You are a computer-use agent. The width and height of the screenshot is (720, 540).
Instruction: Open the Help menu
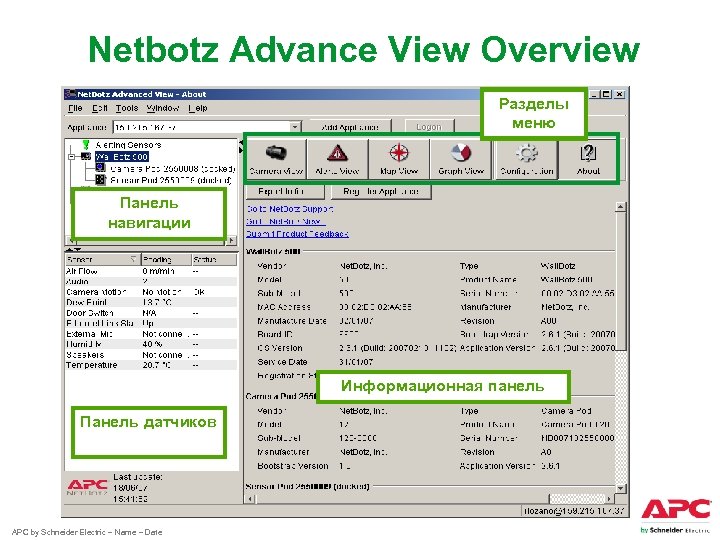(198, 108)
